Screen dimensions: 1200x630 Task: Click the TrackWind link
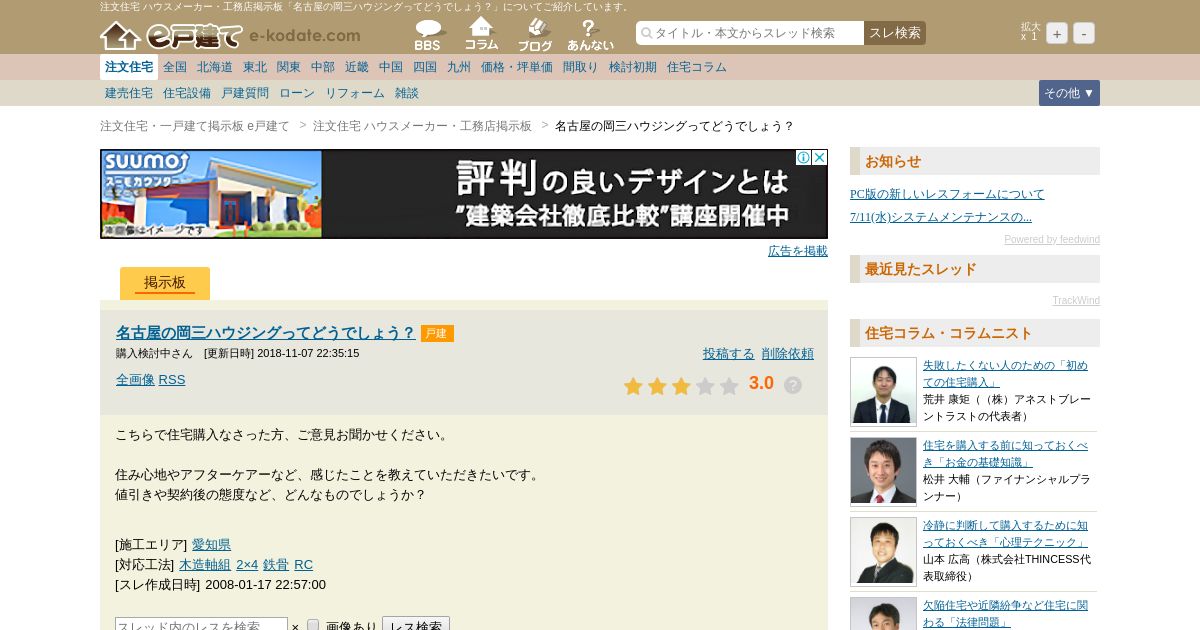(x=1076, y=301)
